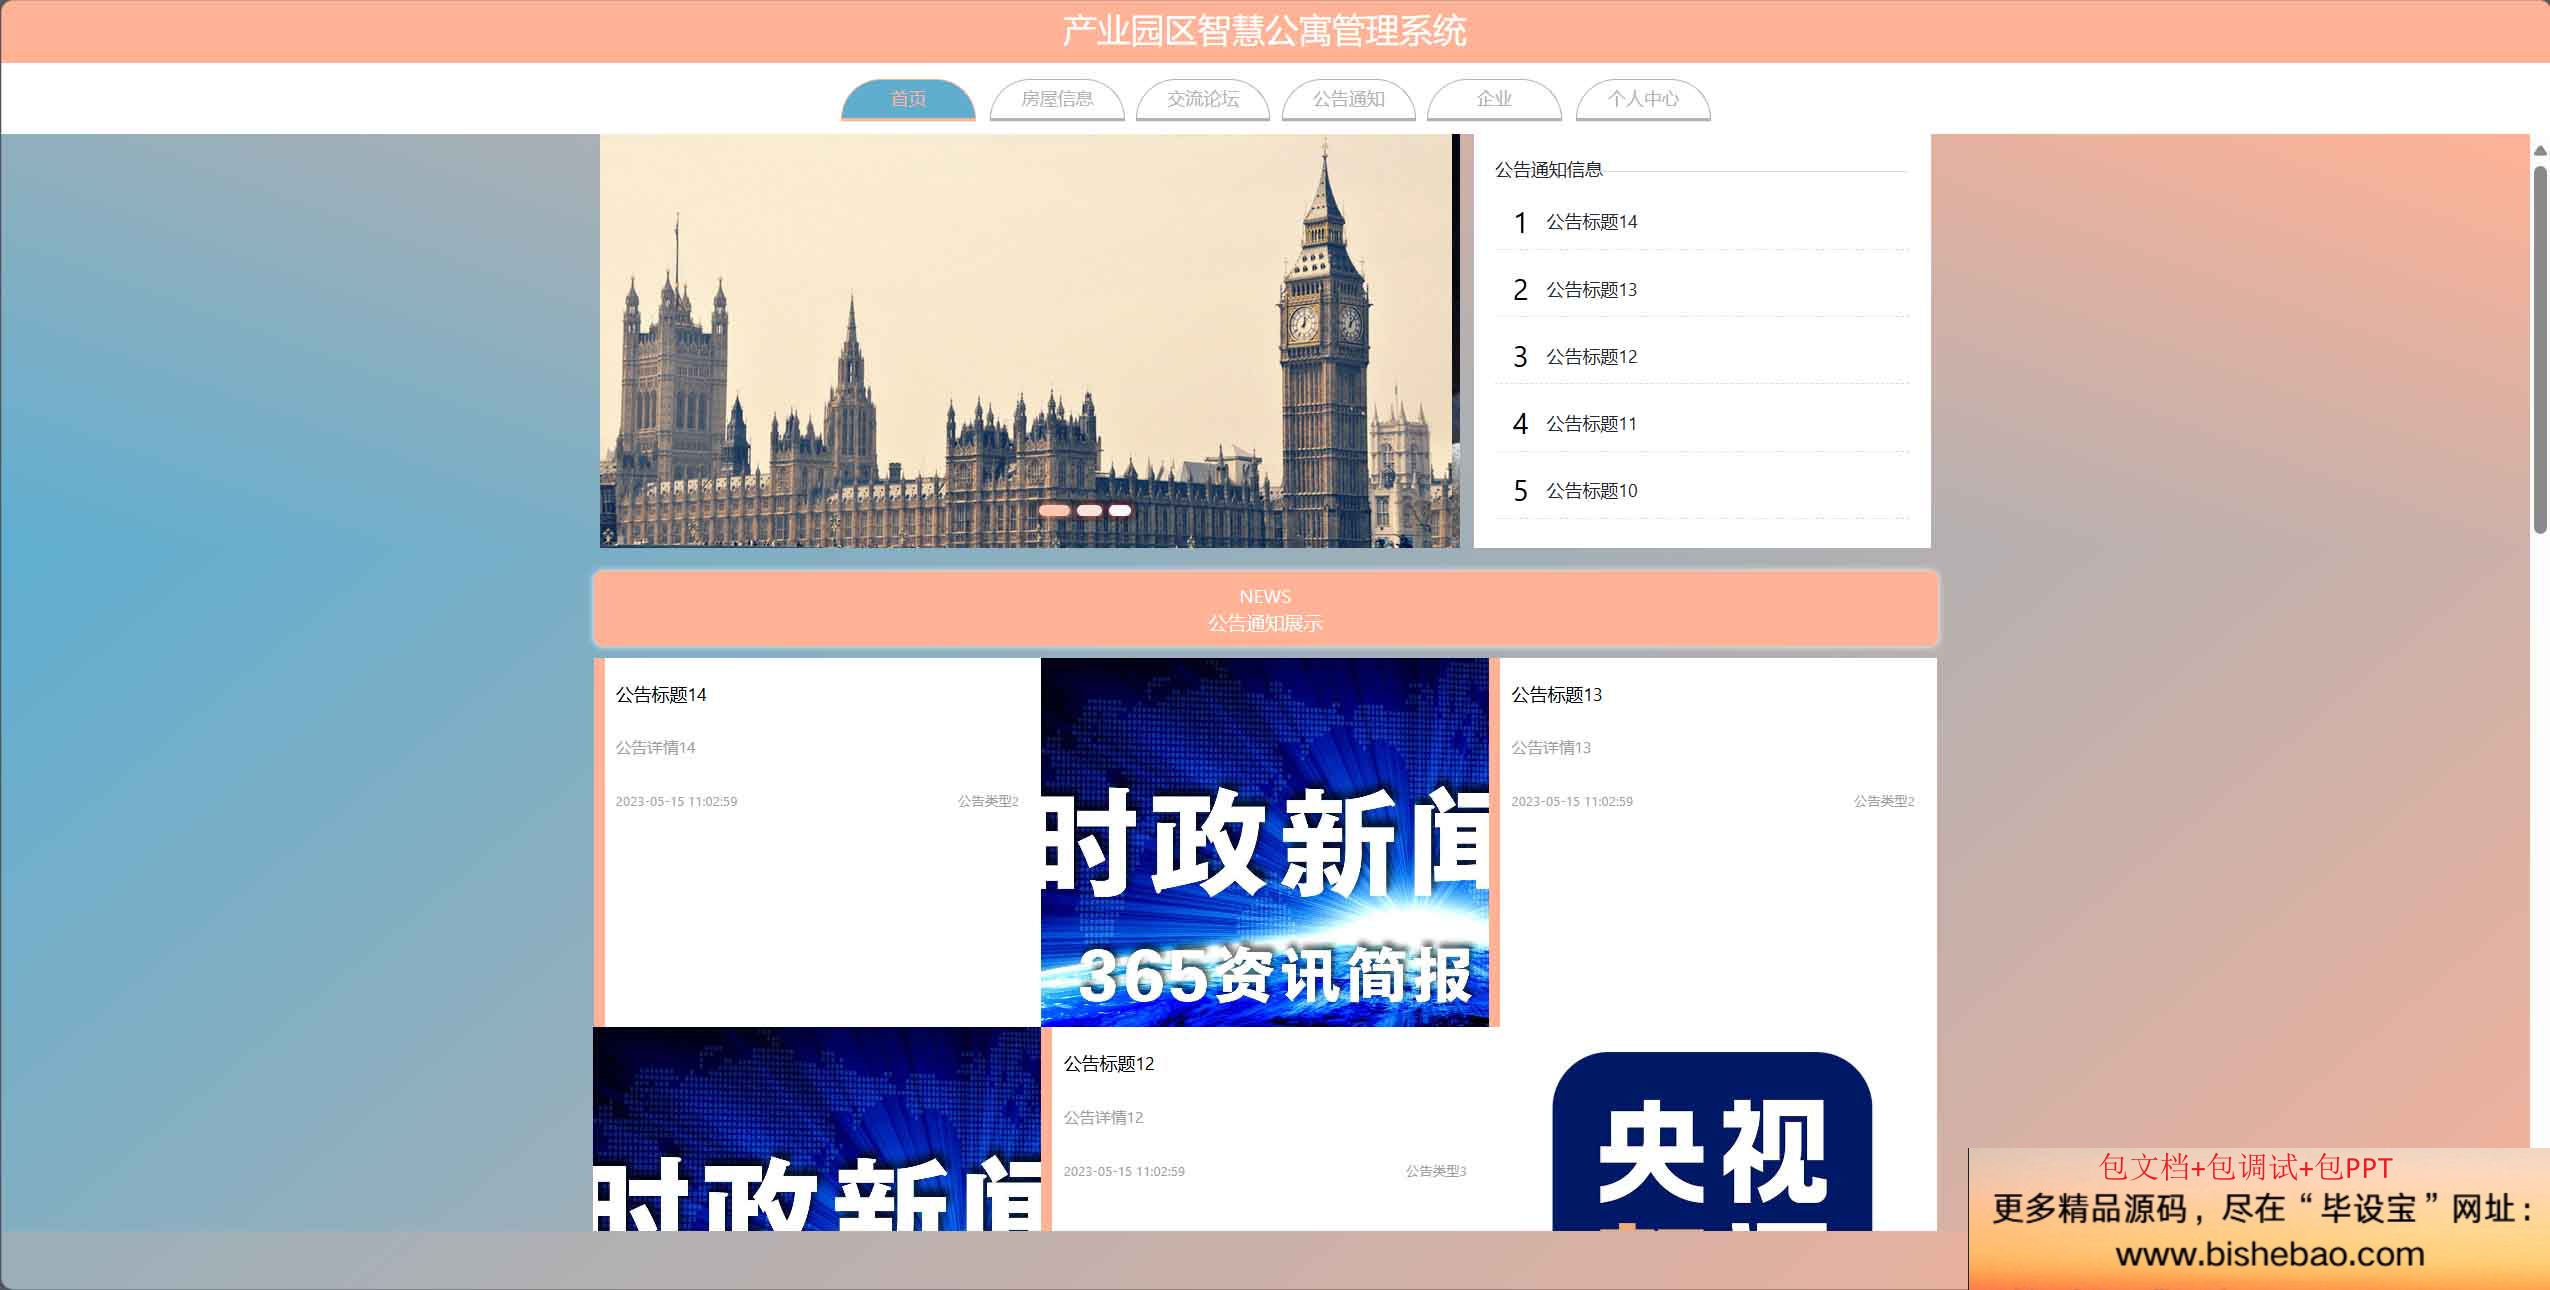Screen dimensions: 2550x1290
Task: Click the 公告详情12 description text
Action: pos(1103,1118)
